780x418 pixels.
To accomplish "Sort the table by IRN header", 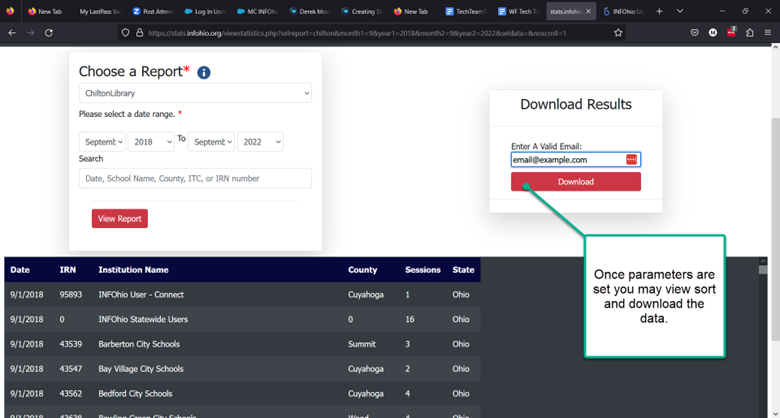I will point(67,270).
